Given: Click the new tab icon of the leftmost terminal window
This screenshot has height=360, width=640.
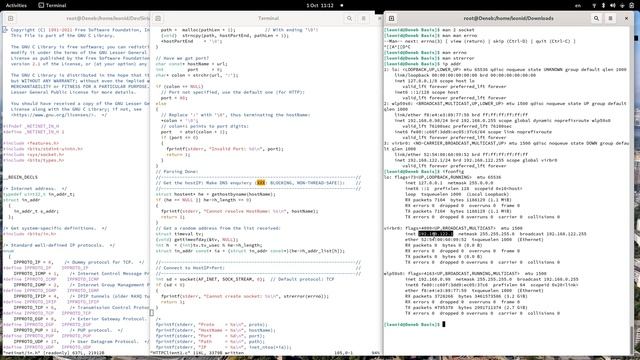Looking at the screenshot, I should coord(11,18).
